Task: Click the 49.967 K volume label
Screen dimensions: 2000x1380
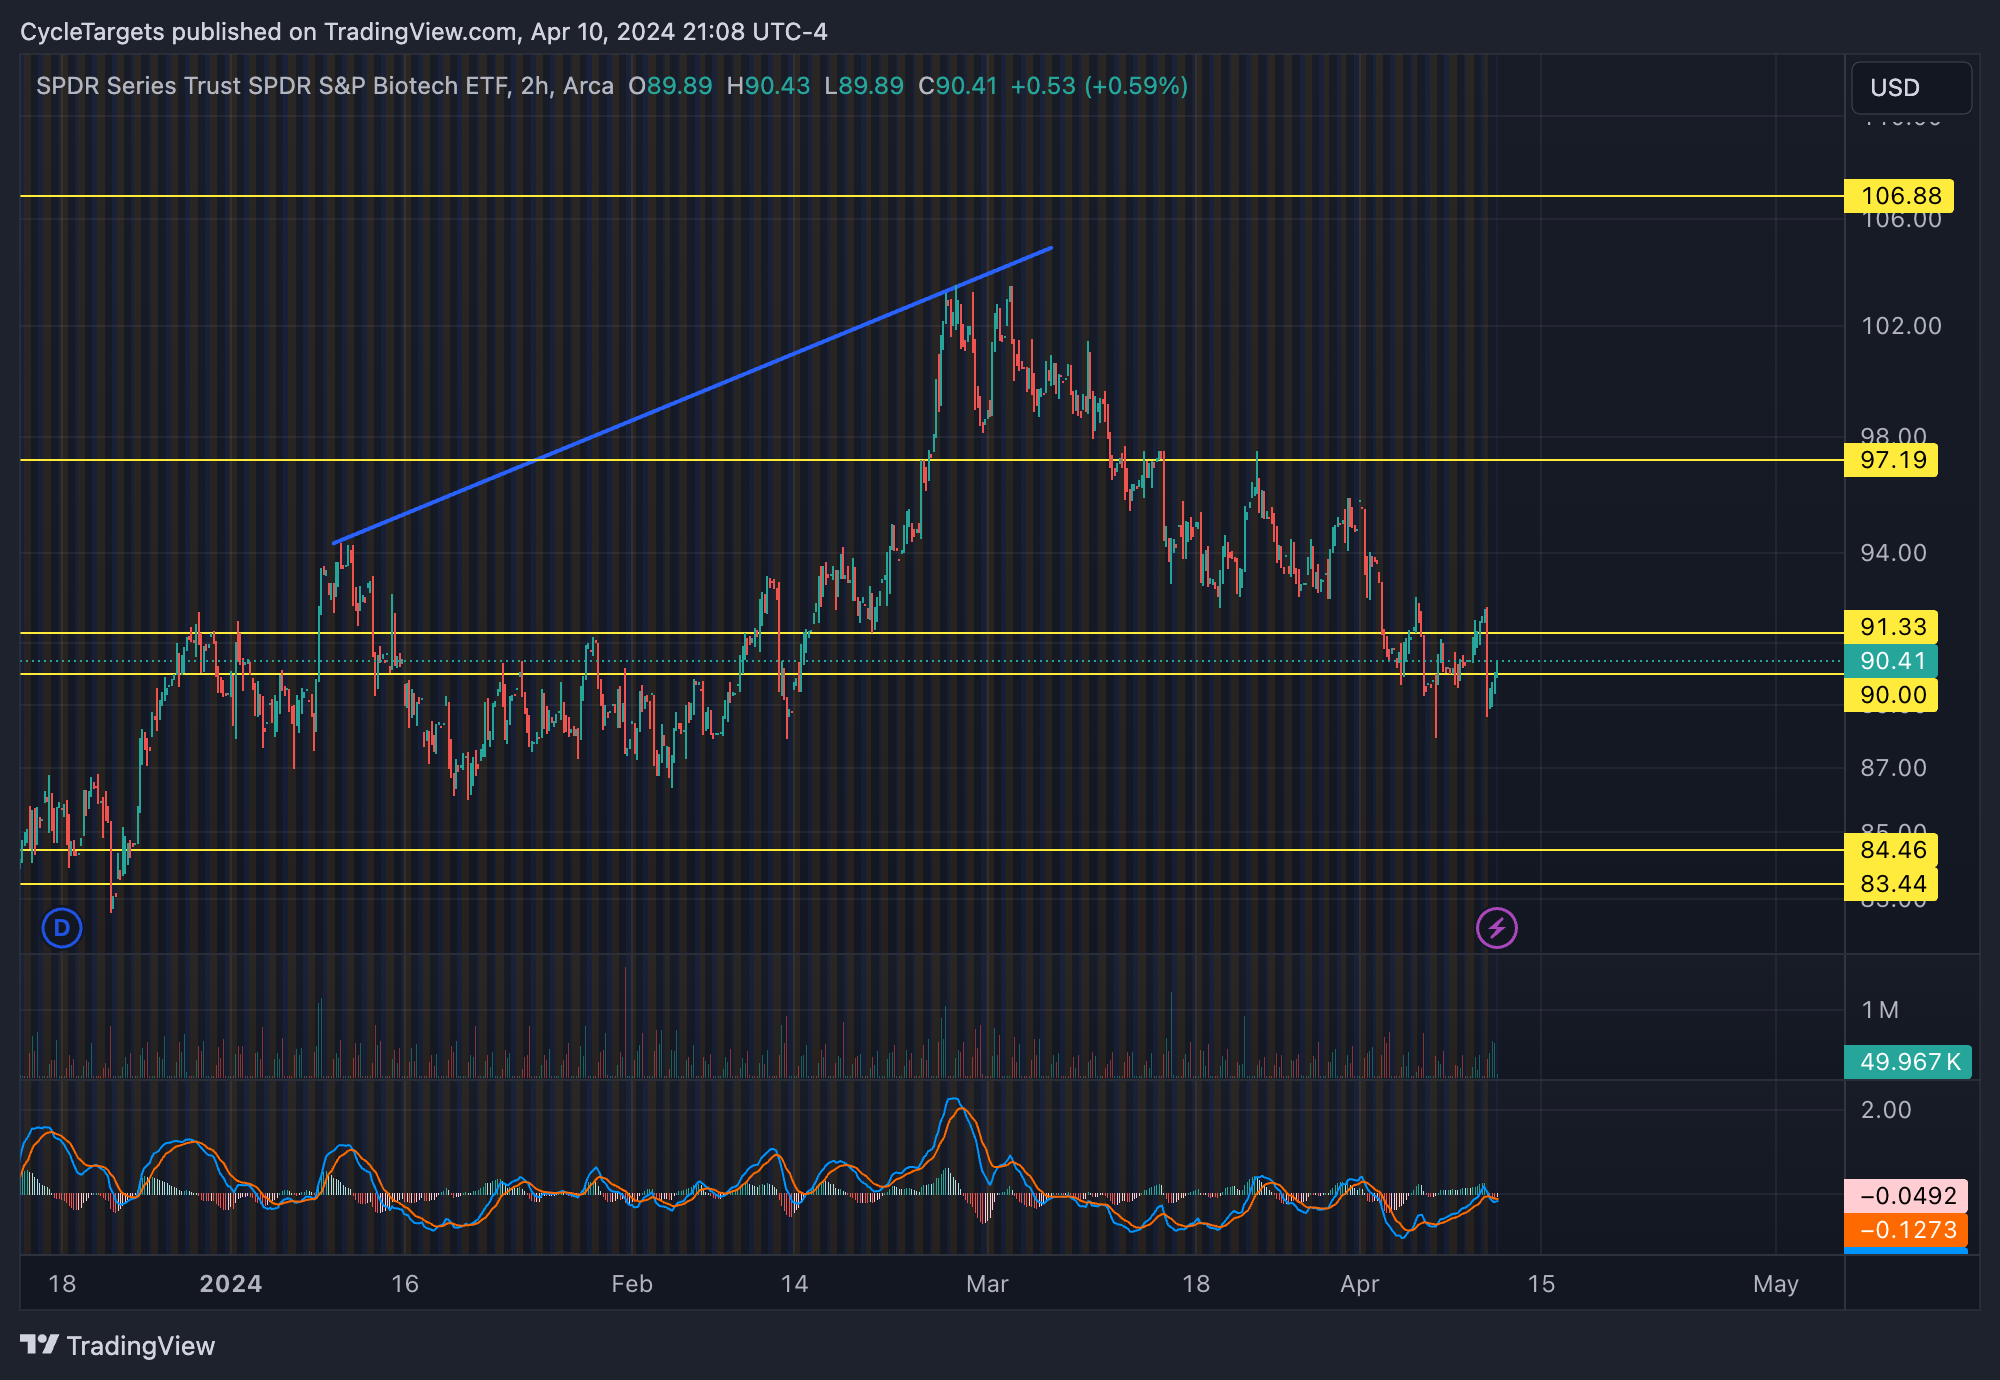Action: click(x=1908, y=1062)
